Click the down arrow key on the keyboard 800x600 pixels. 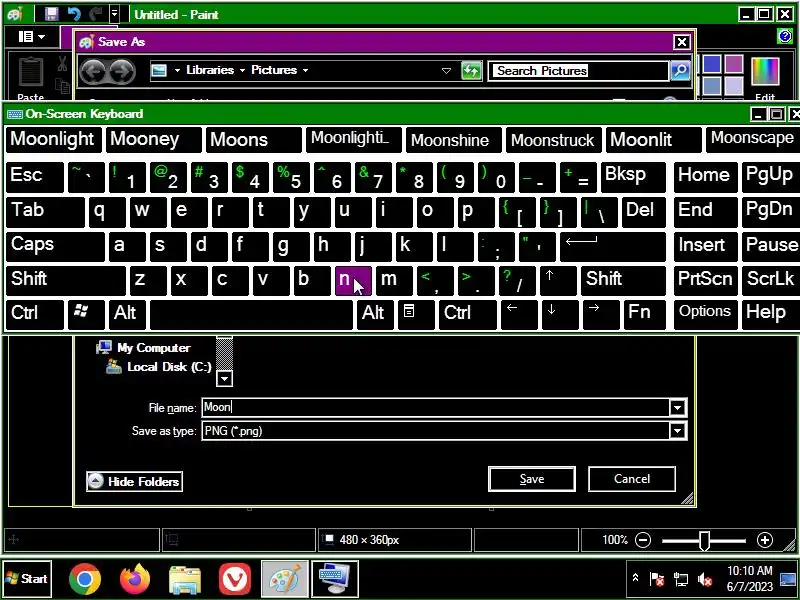tap(560, 314)
